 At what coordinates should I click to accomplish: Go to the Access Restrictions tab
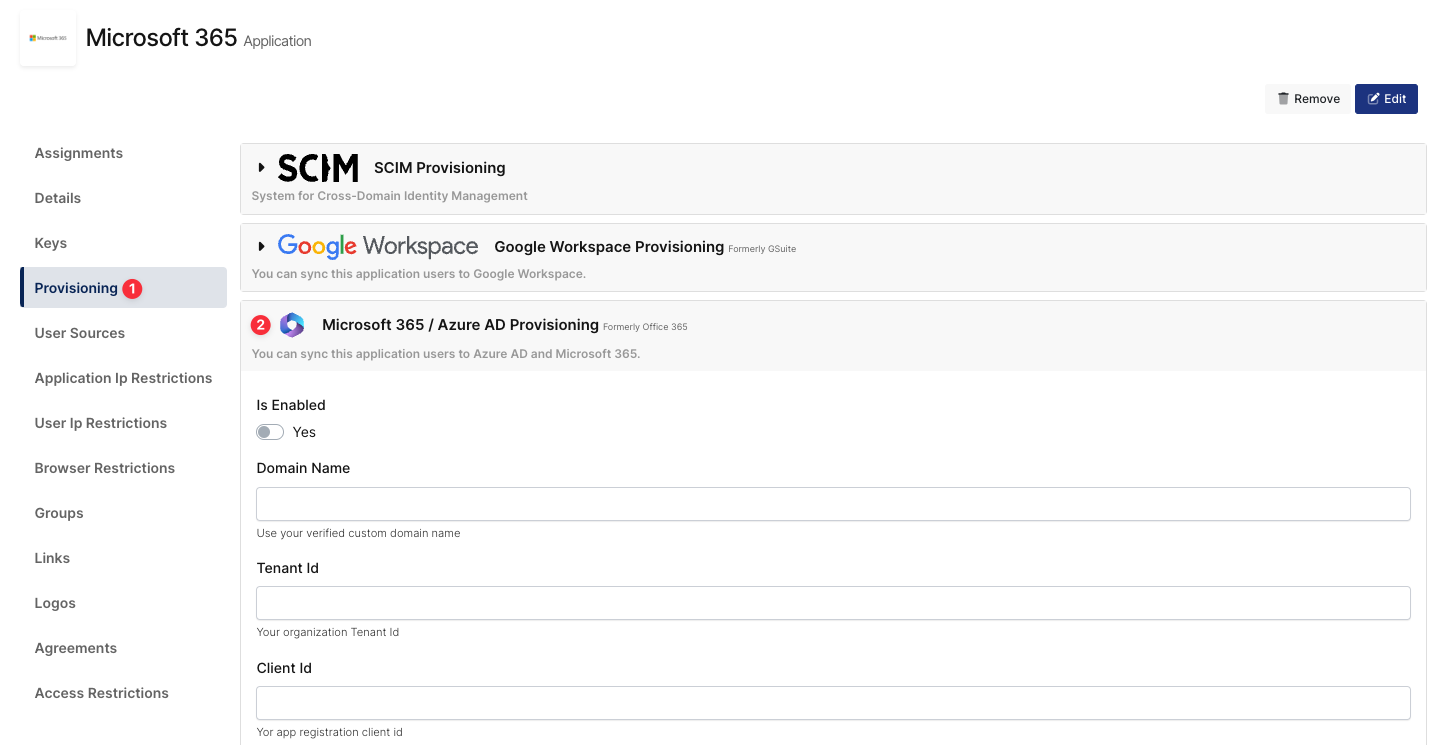coord(101,693)
